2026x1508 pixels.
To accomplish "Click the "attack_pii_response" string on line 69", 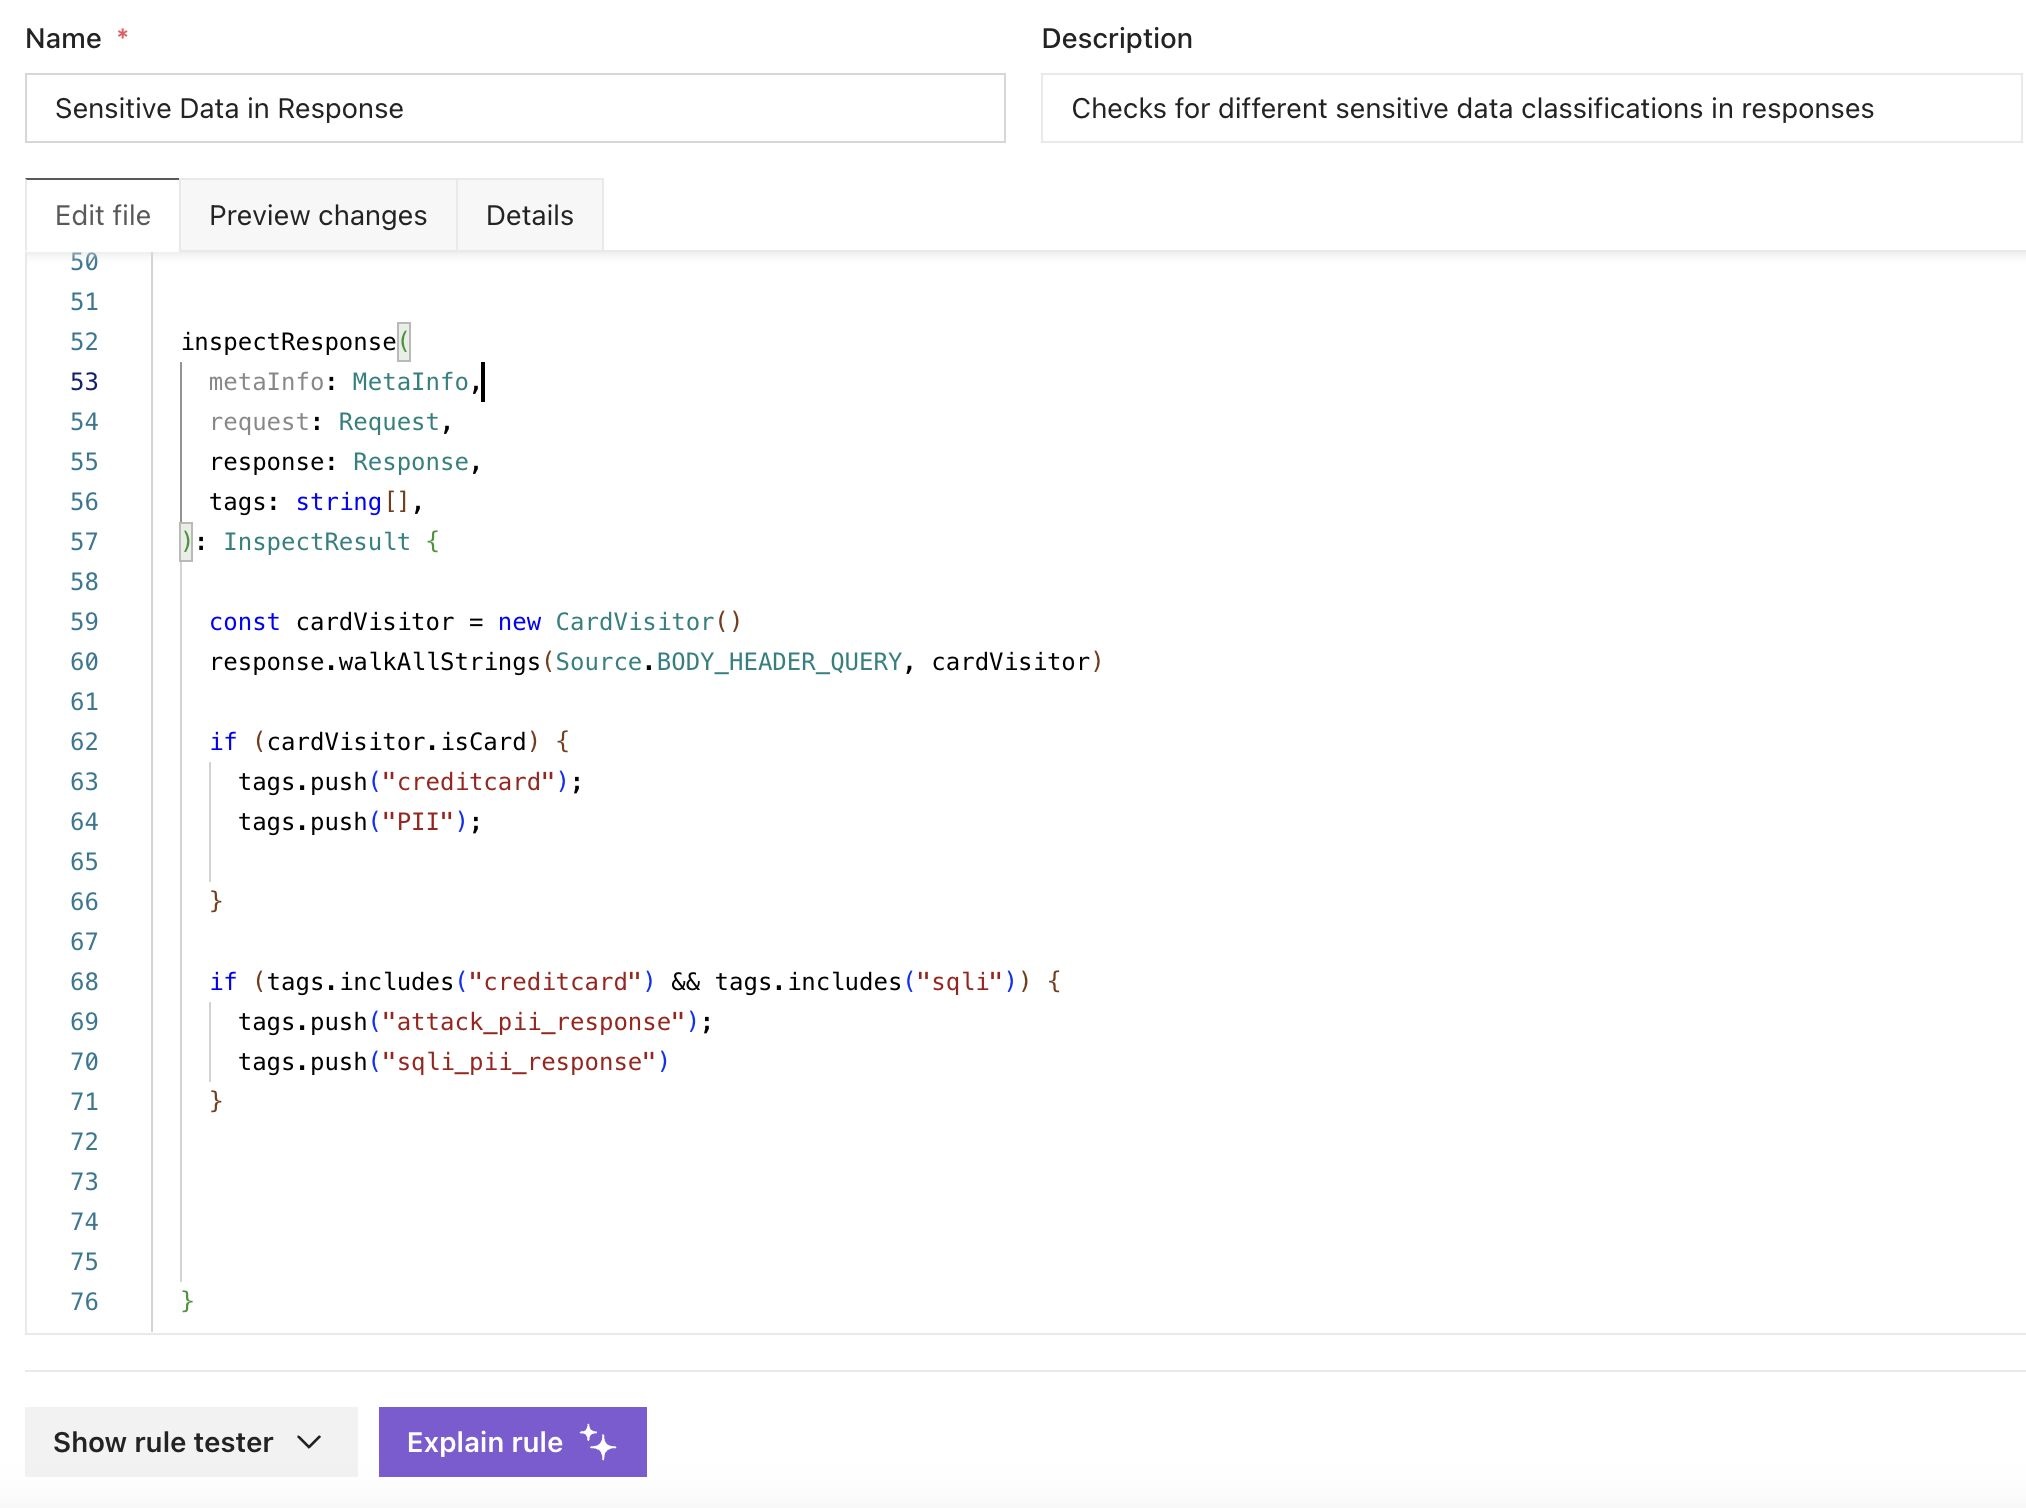I will click(533, 1022).
